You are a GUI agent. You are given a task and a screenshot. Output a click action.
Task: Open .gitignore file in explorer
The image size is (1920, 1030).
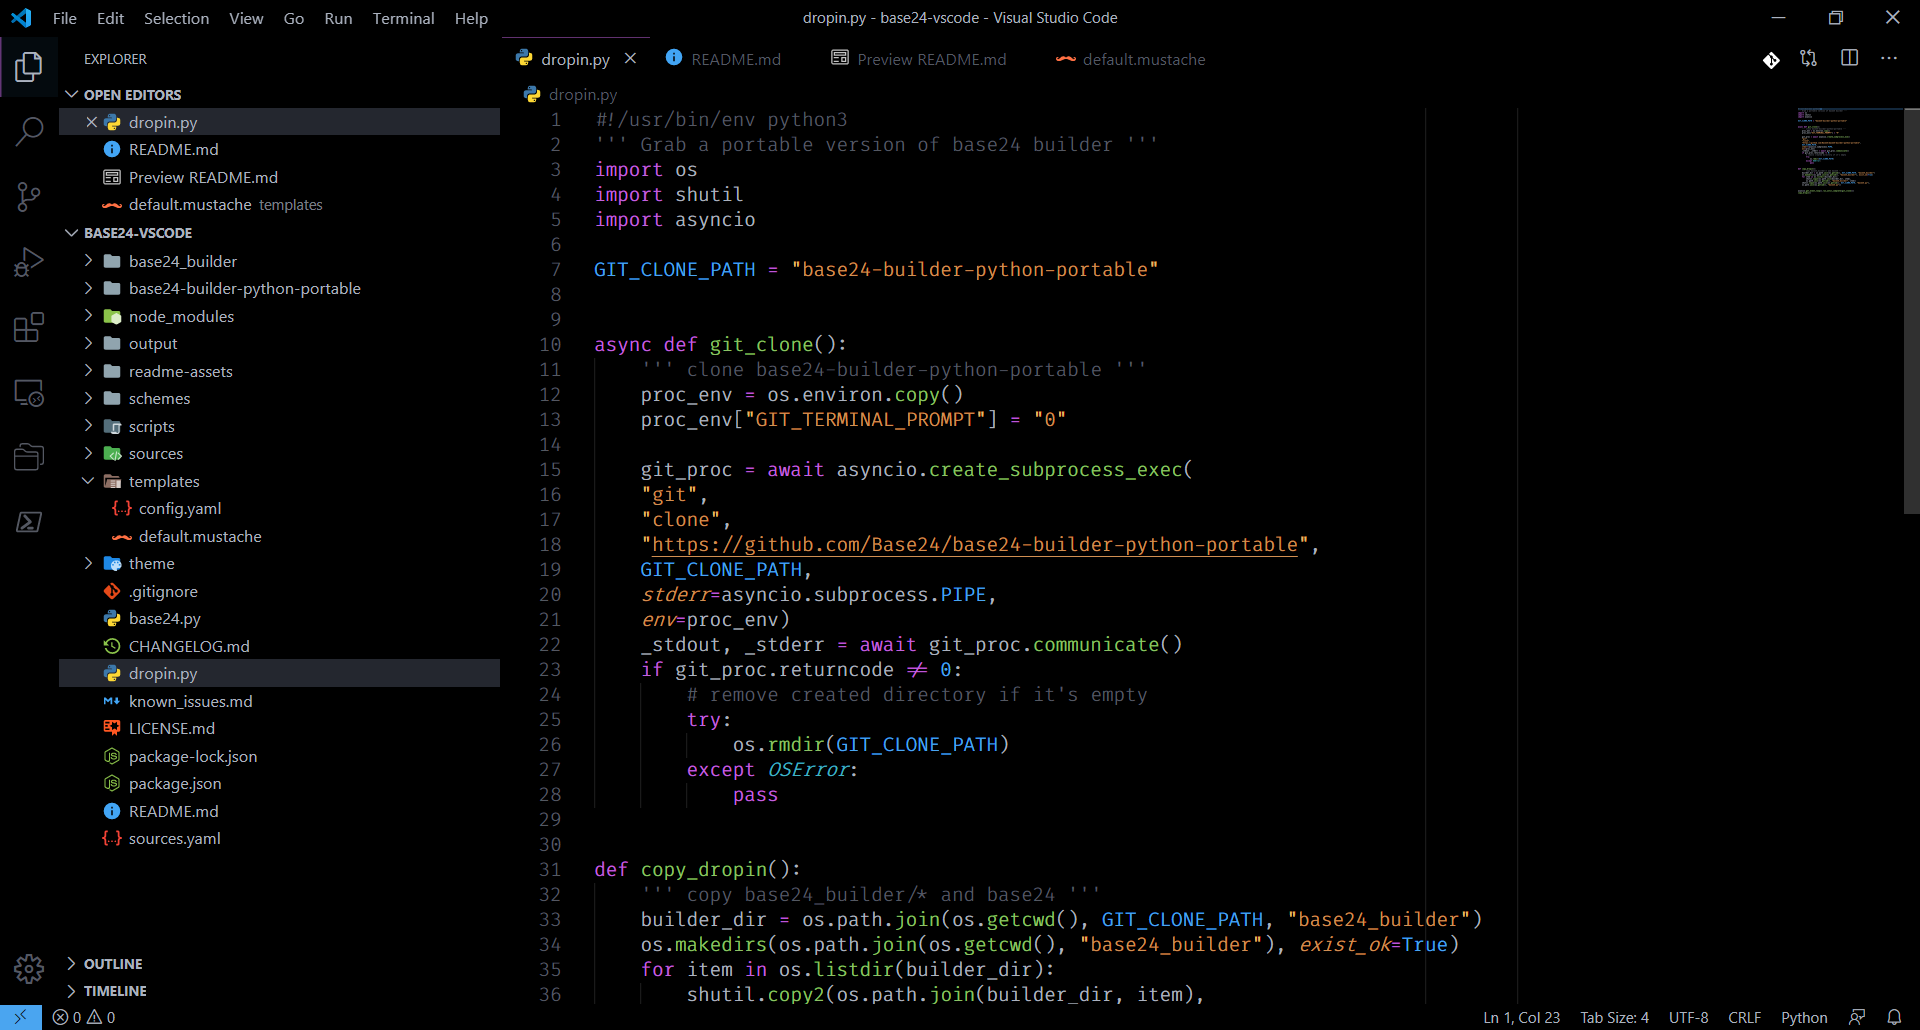279,591
